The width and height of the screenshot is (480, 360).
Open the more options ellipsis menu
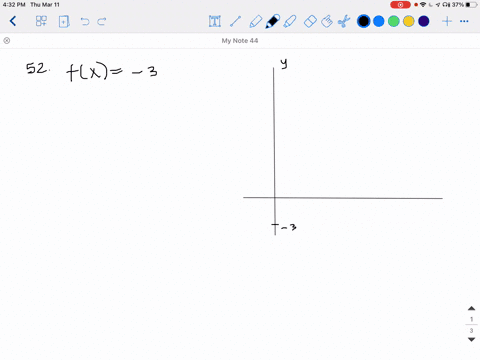[464, 21]
